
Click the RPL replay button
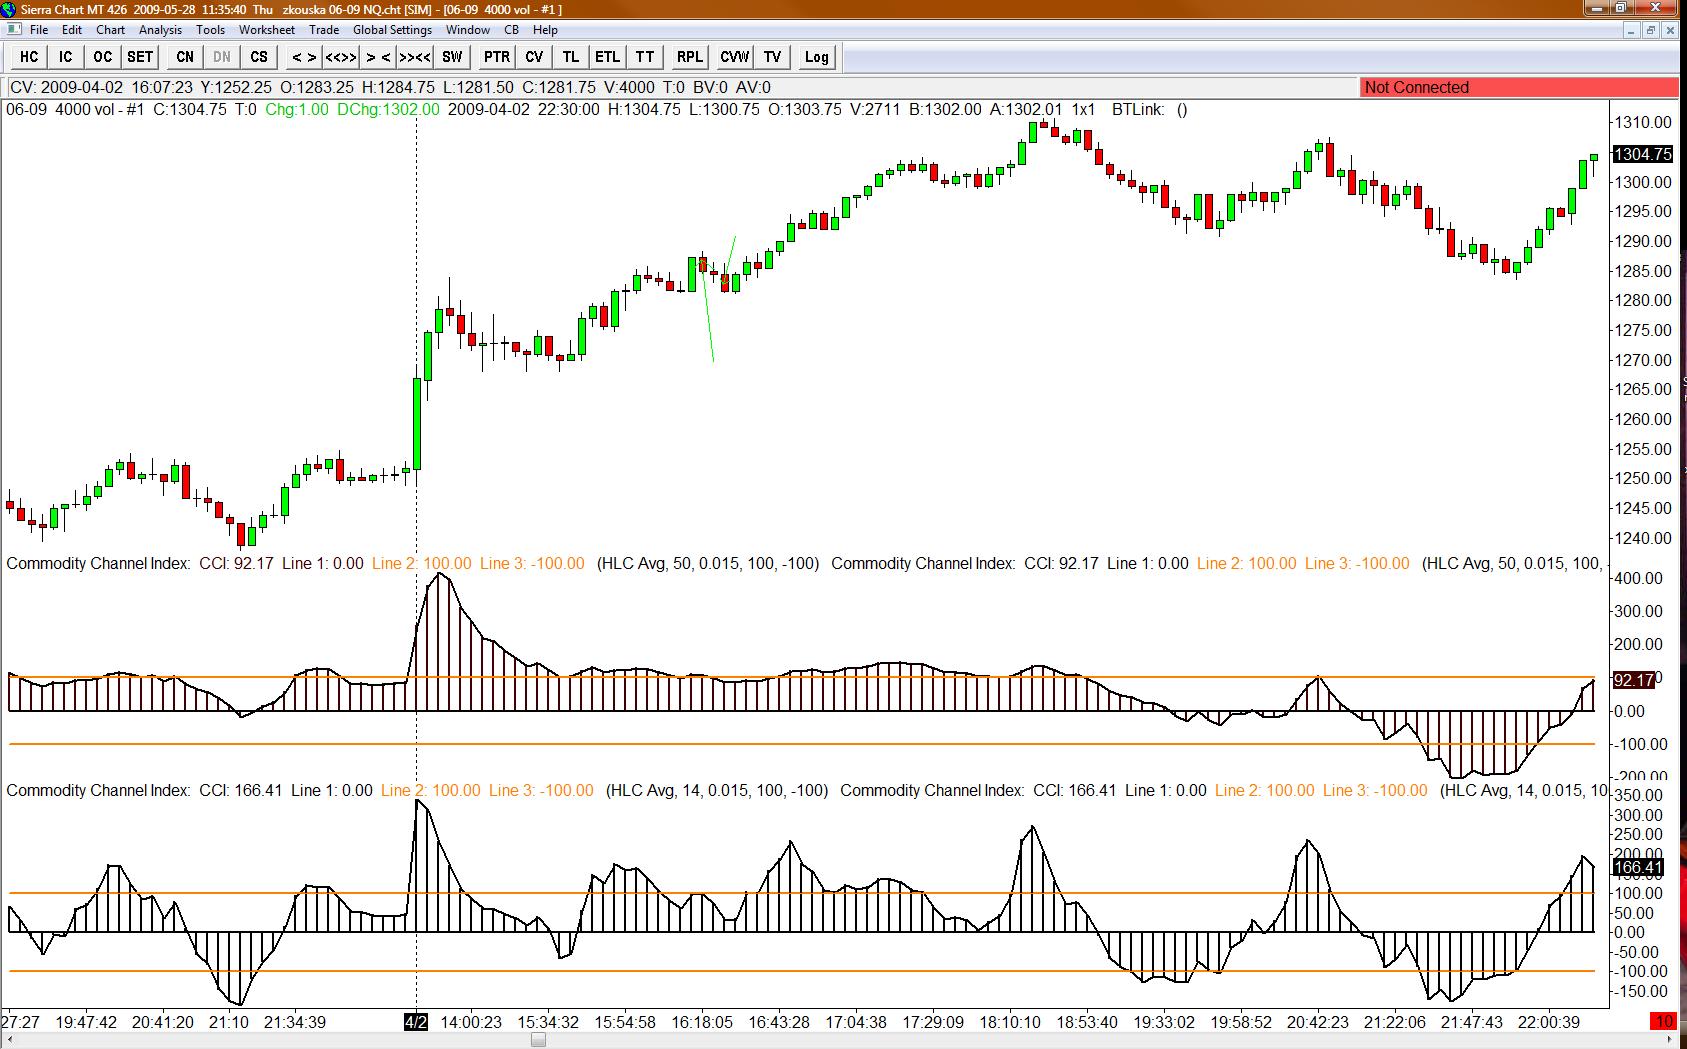point(690,57)
